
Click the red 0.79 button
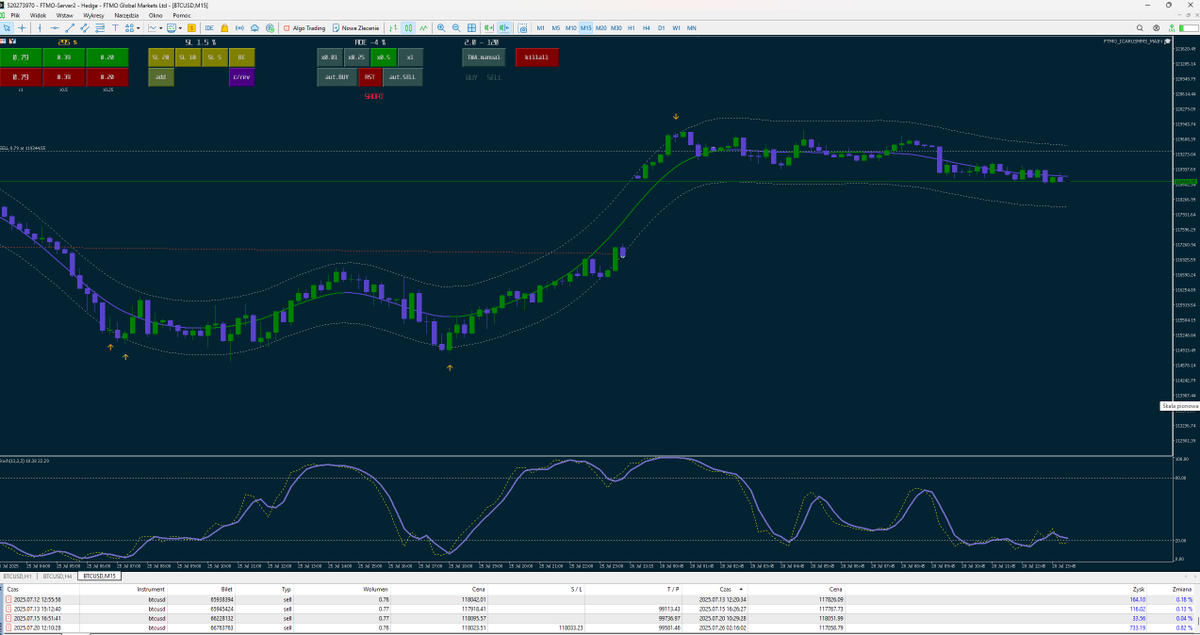coord(21,77)
